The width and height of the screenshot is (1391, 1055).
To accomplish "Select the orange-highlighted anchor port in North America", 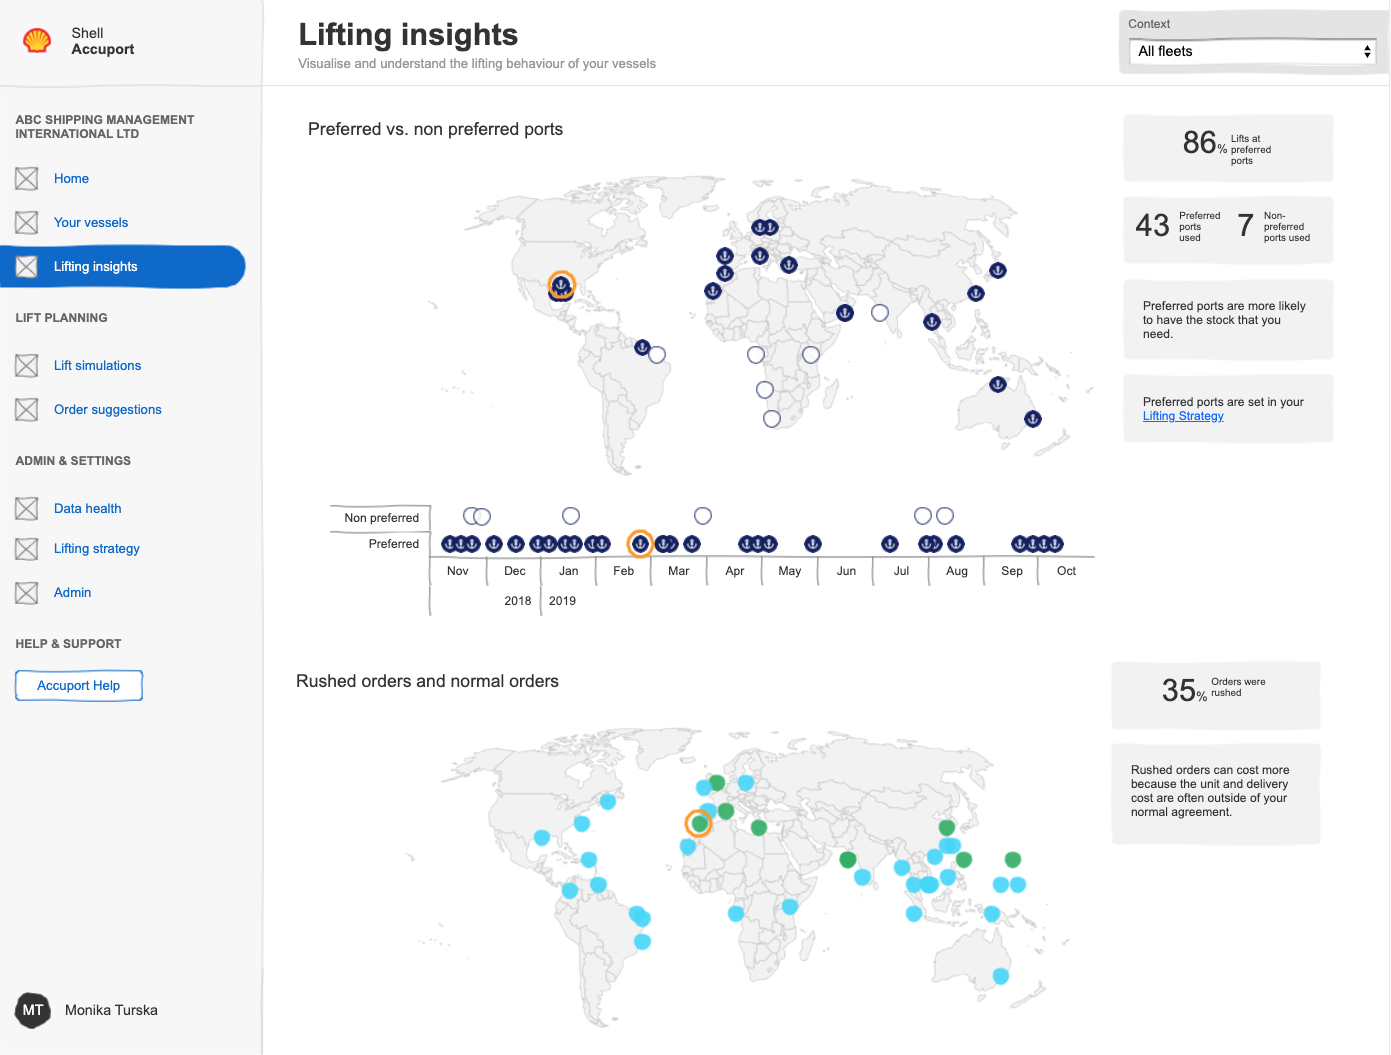I will (562, 285).
